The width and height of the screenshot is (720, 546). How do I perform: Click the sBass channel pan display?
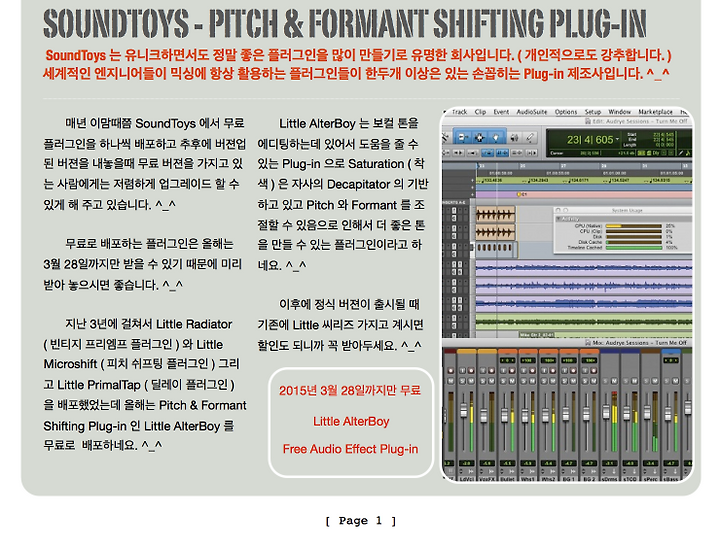tap(671, 360)
